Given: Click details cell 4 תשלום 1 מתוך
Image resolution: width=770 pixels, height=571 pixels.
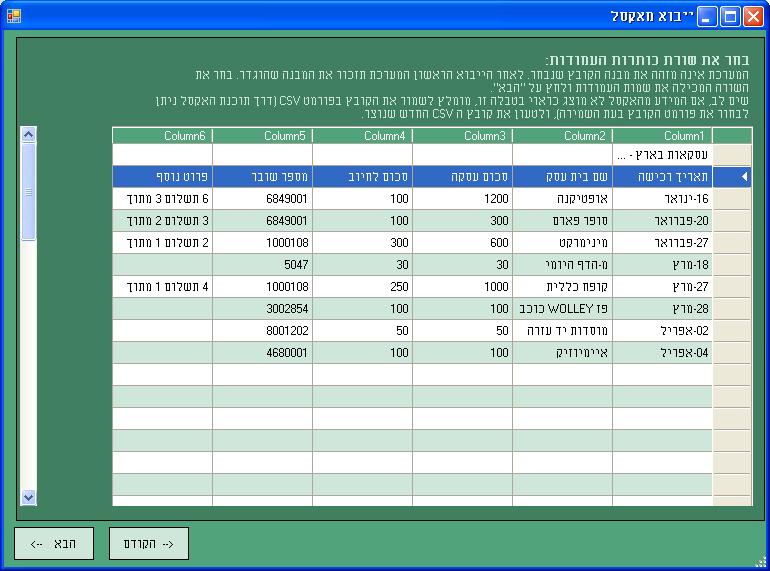Looking at the screenshot, I should (163, 287).
